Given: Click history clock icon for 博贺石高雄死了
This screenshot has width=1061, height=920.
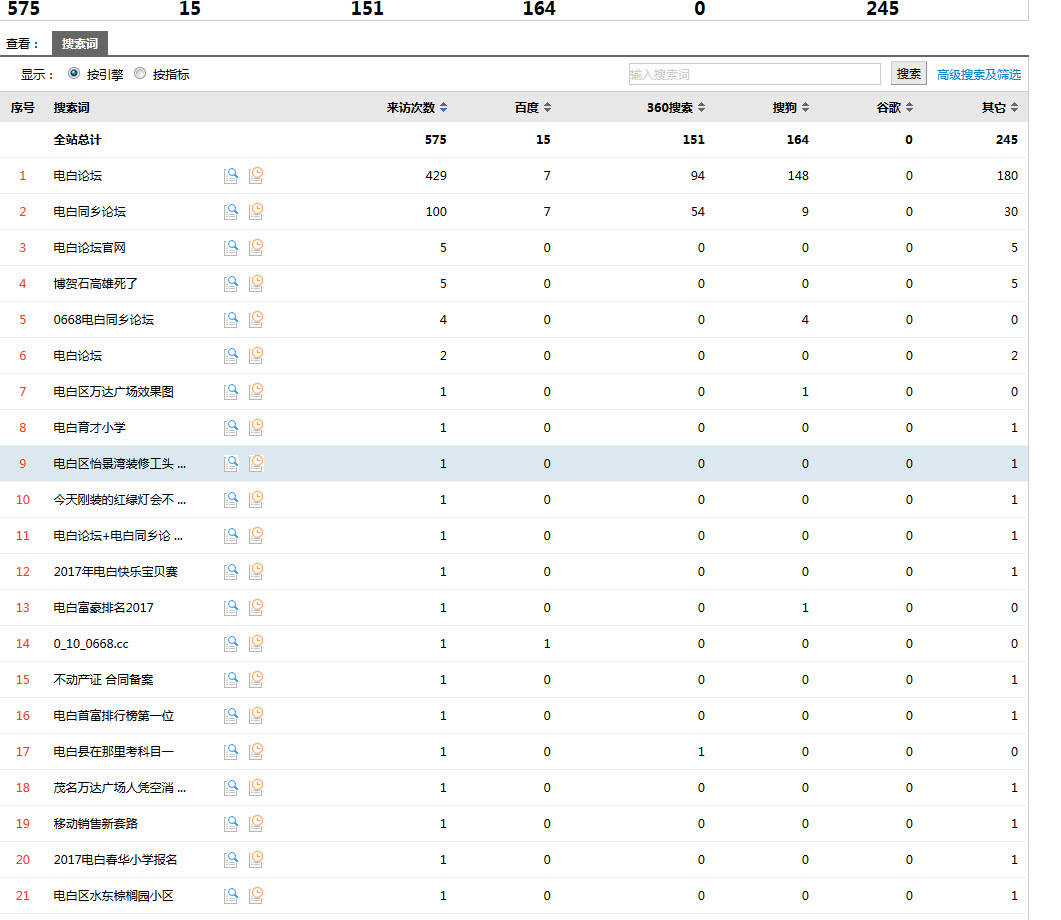Looking at the screenshot, I should coord(256,284).
